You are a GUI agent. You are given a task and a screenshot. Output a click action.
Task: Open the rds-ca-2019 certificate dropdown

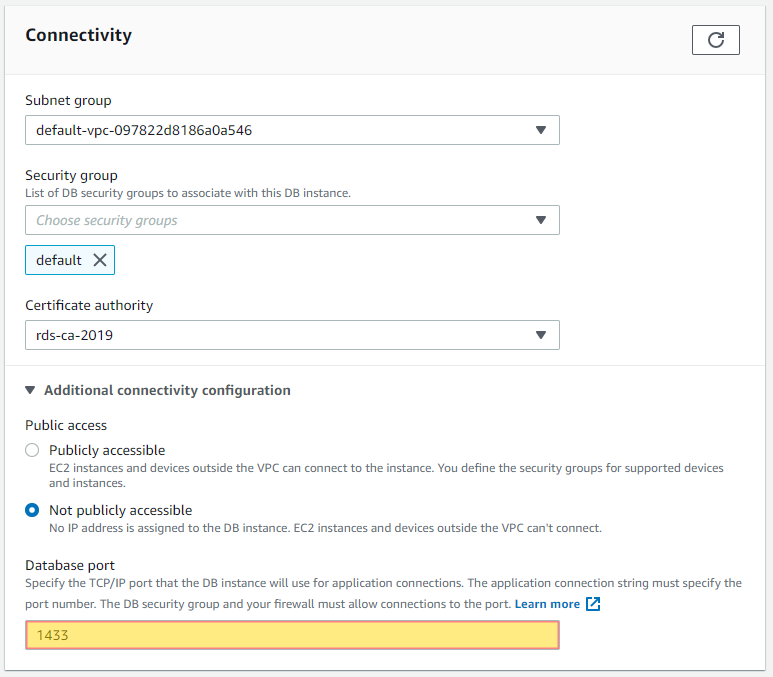point(292,335)
